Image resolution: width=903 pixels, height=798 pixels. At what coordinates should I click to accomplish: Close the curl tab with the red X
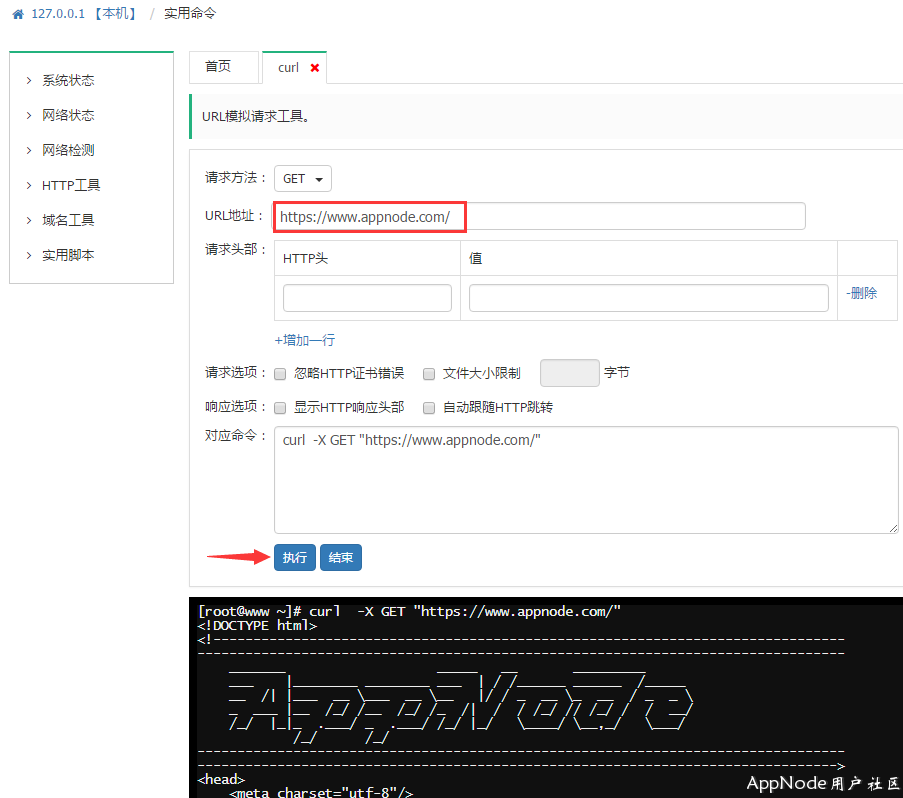tap(314, 68)
